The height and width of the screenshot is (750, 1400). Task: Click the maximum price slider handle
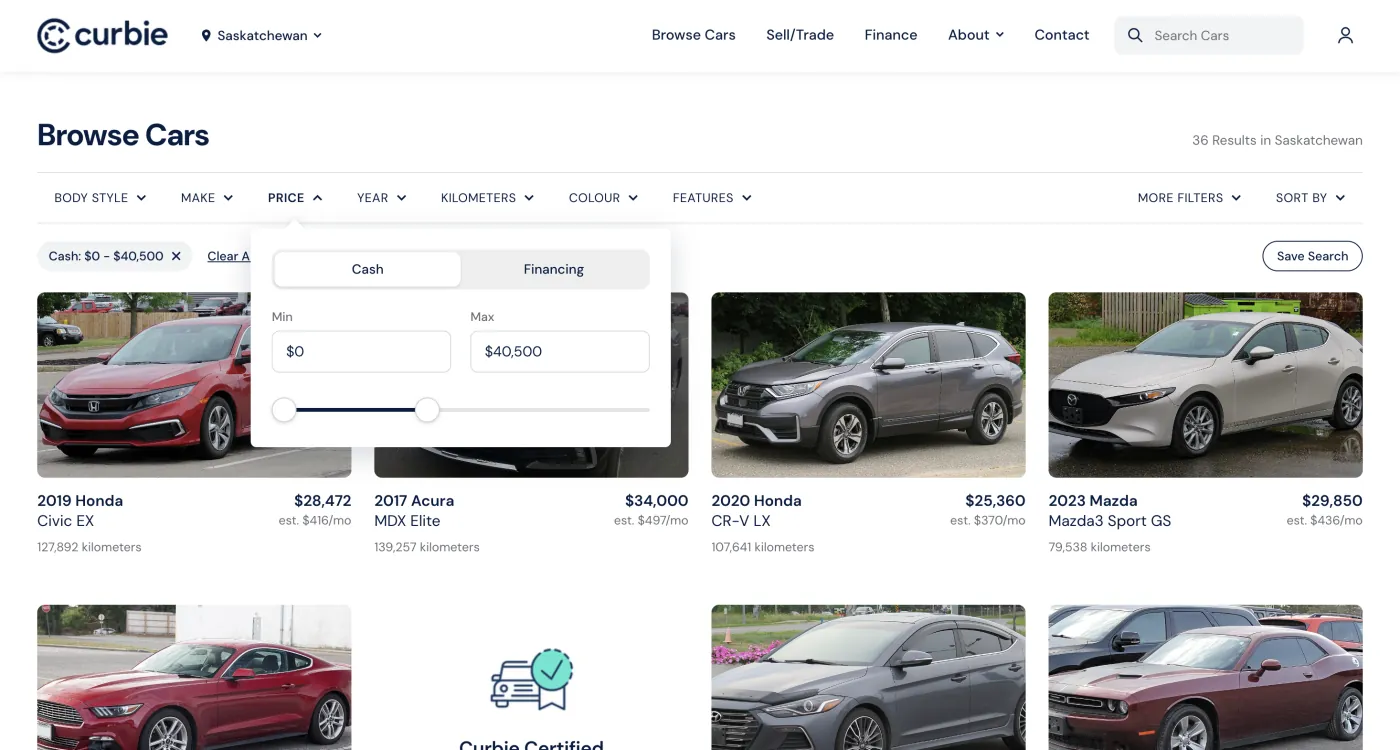pyautogui.click(x=427, y=410)
